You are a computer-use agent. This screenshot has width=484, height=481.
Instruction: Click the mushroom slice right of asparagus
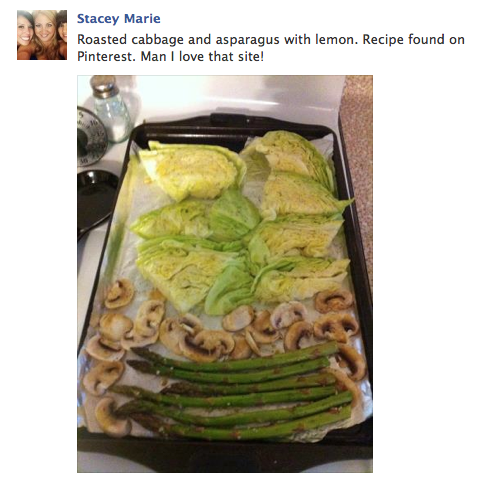[x=351, y=362]
